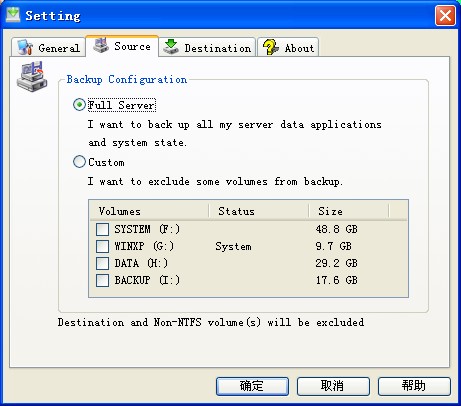Open the About tab
The image size is (461, 406).
[288, 47]
